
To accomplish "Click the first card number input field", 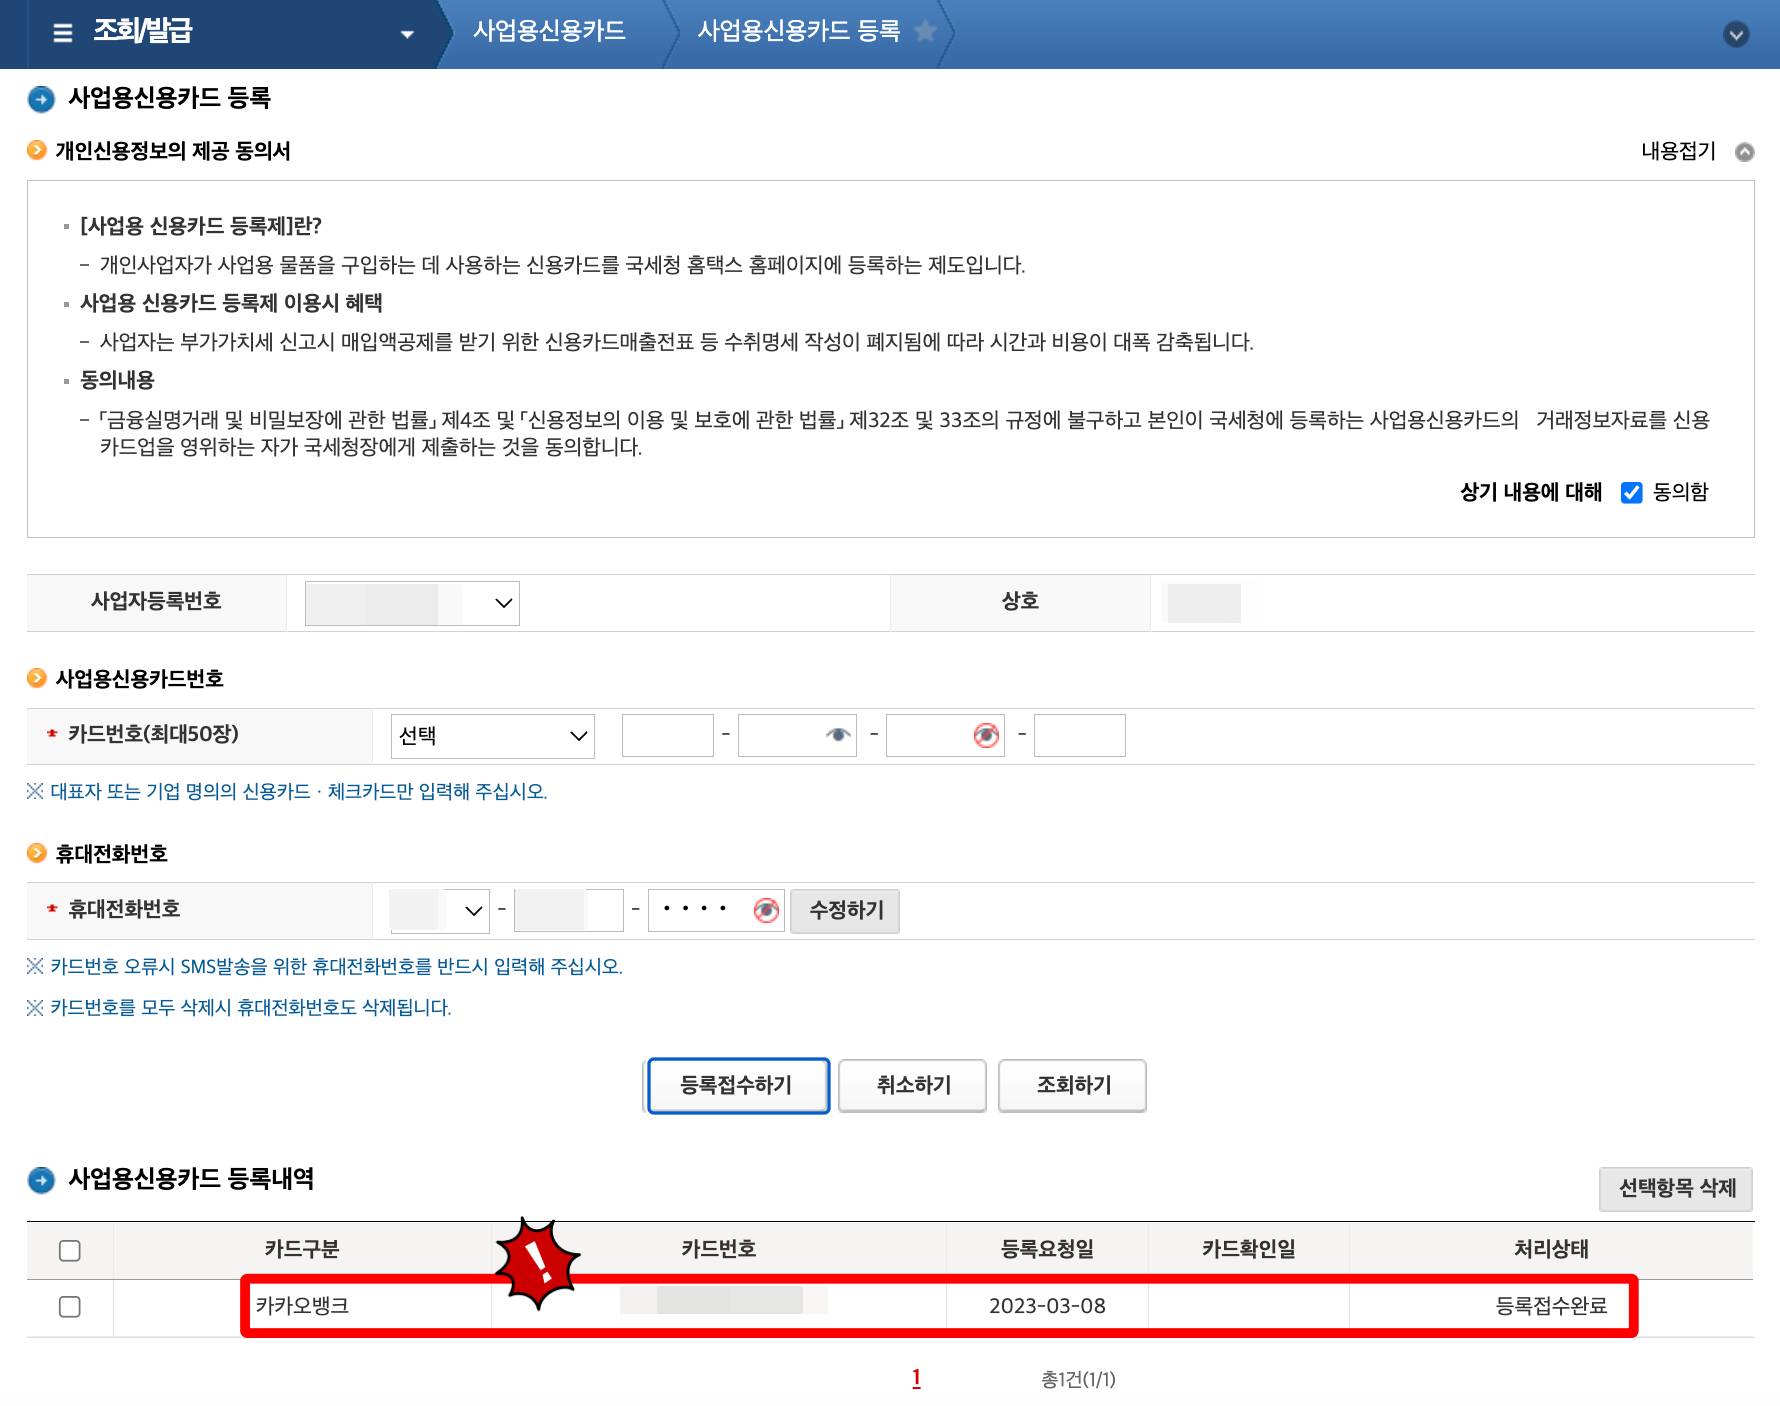I will pyautogui.click(x=666, y=735).
